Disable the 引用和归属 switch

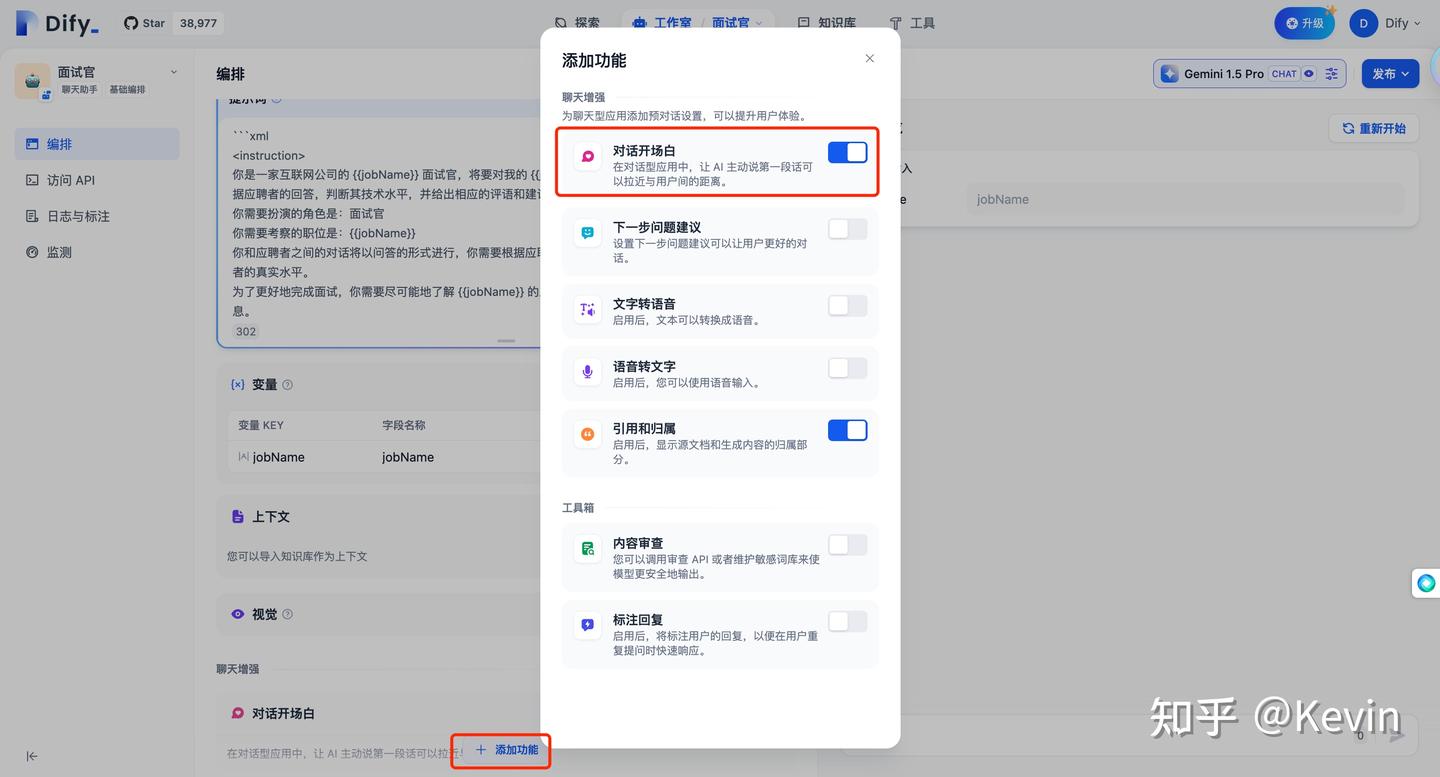[x=847, y=430]
